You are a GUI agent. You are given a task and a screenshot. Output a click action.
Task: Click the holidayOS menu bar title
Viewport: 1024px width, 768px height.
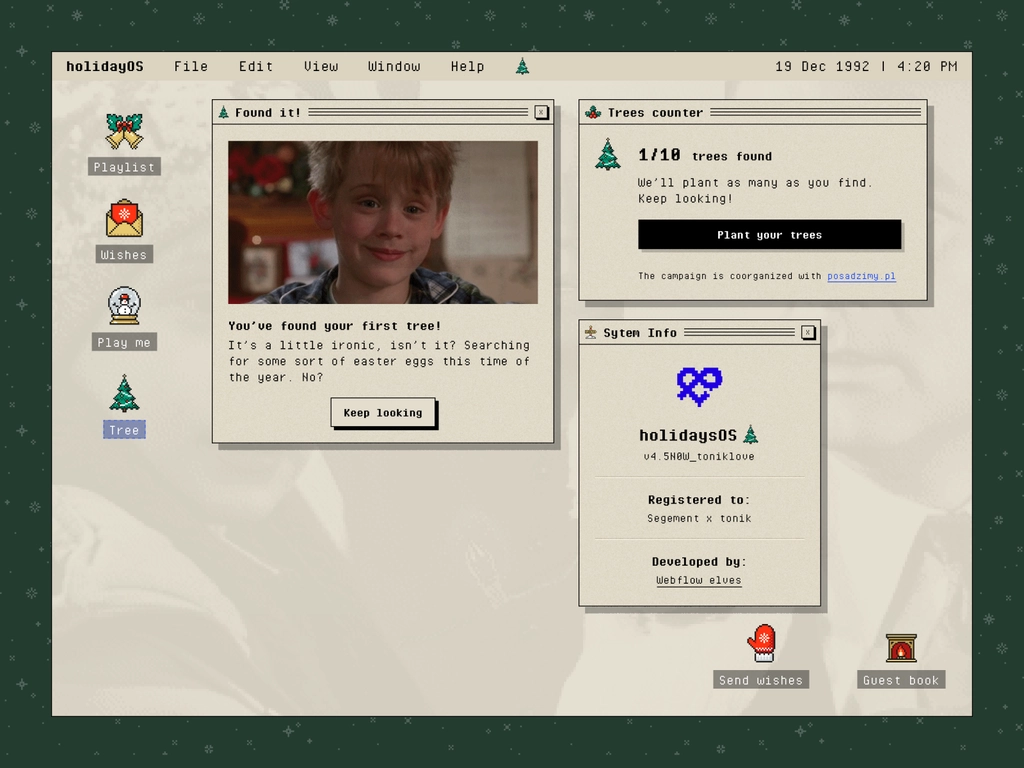coord(104,67)
